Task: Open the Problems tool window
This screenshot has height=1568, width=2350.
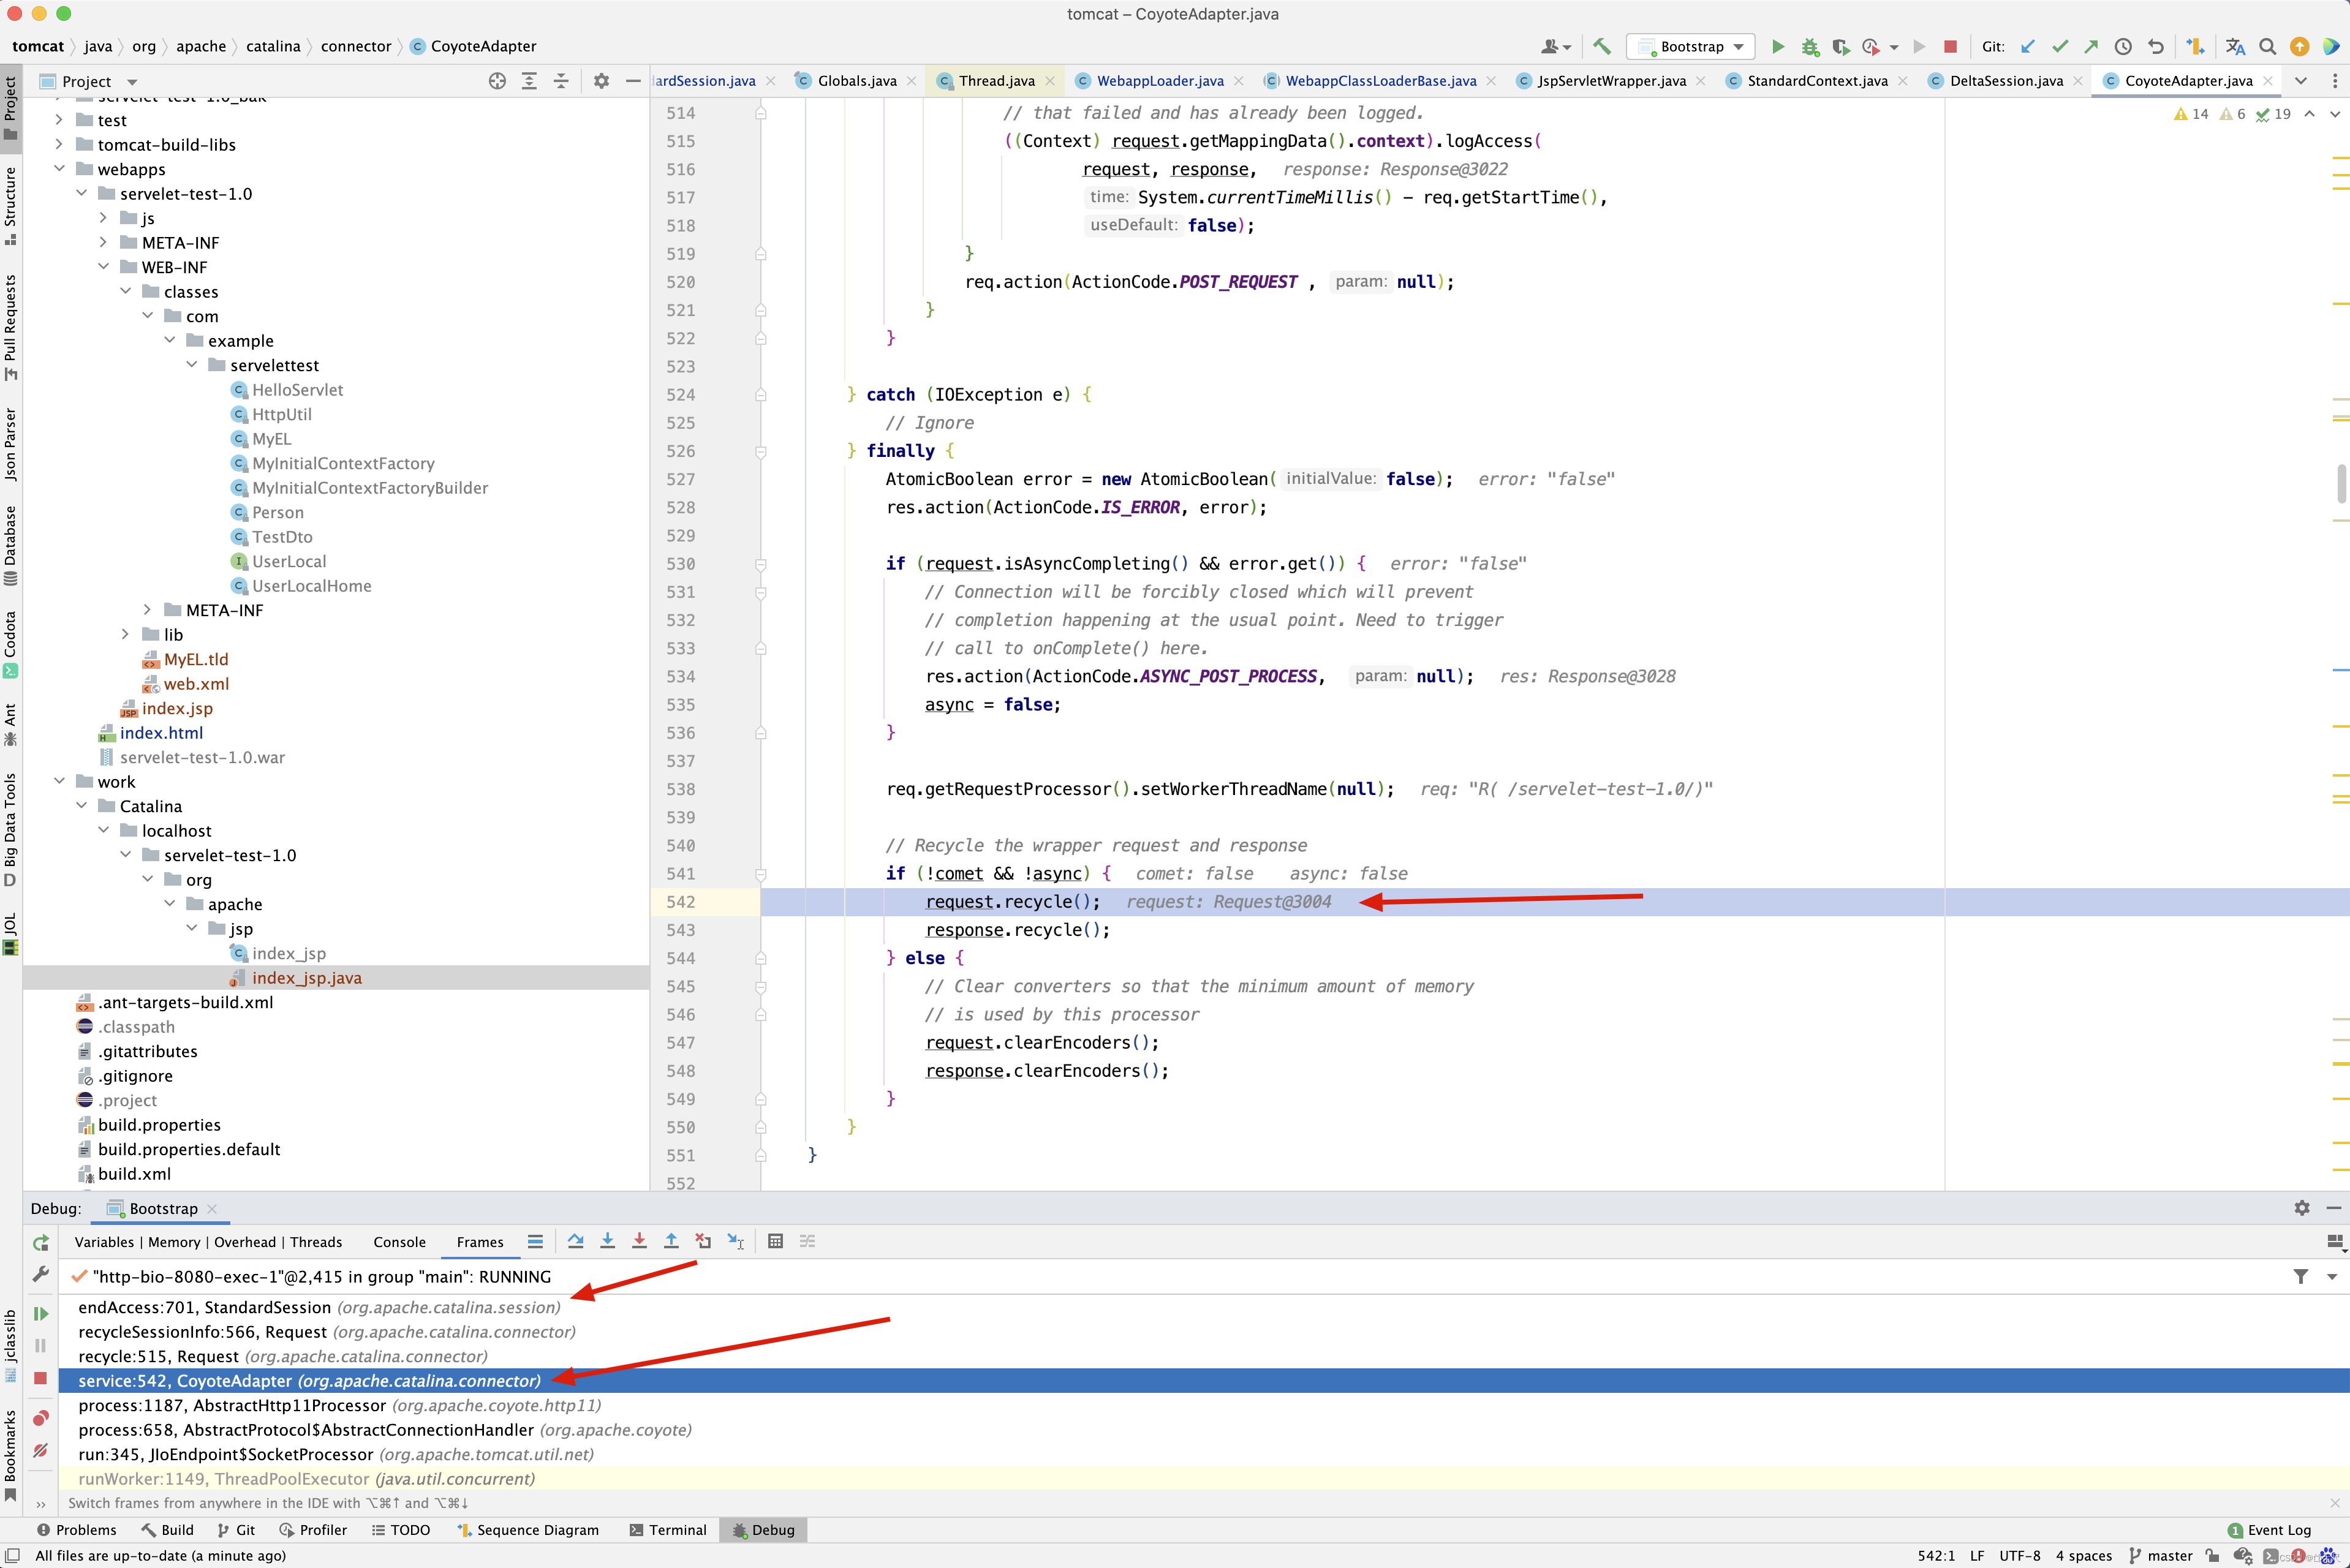Action: tap(76, 1530)
